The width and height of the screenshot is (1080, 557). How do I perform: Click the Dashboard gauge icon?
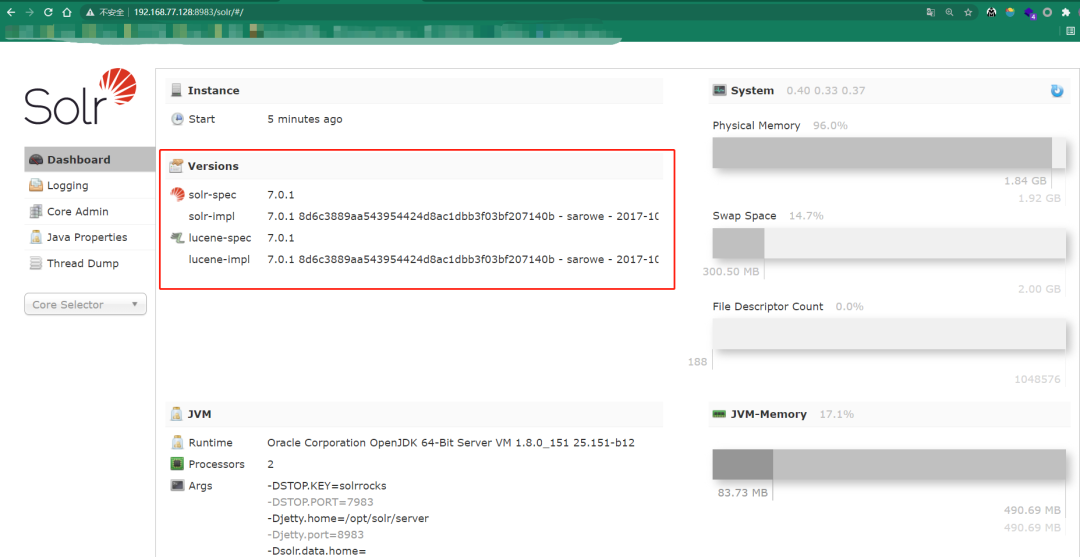[37, 160]
